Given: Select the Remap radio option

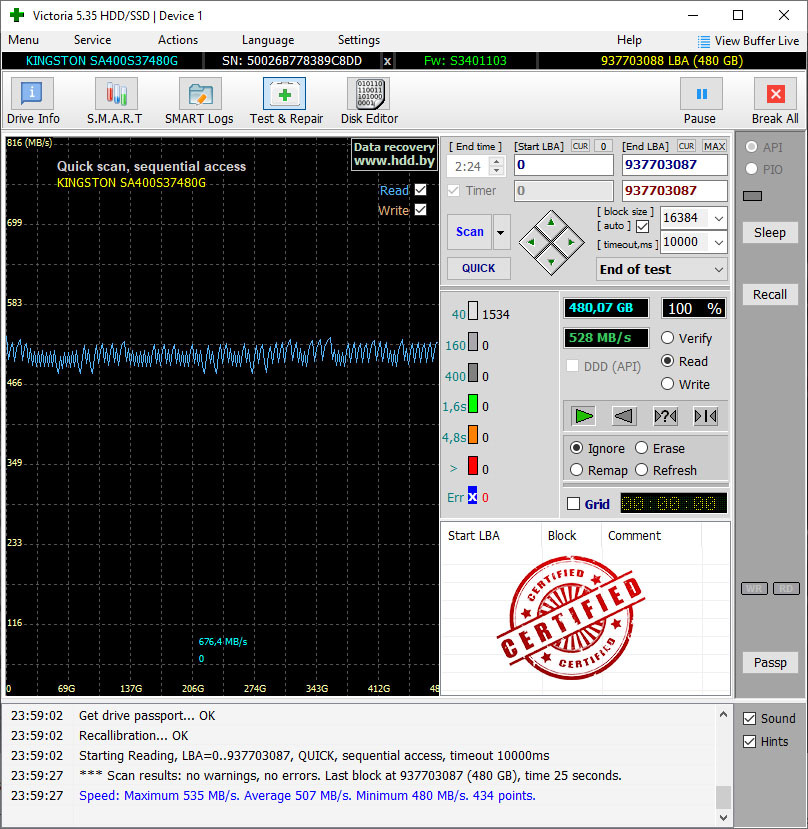Looking at the screenshot, I should pyautogui.click(x=577, y=470).
